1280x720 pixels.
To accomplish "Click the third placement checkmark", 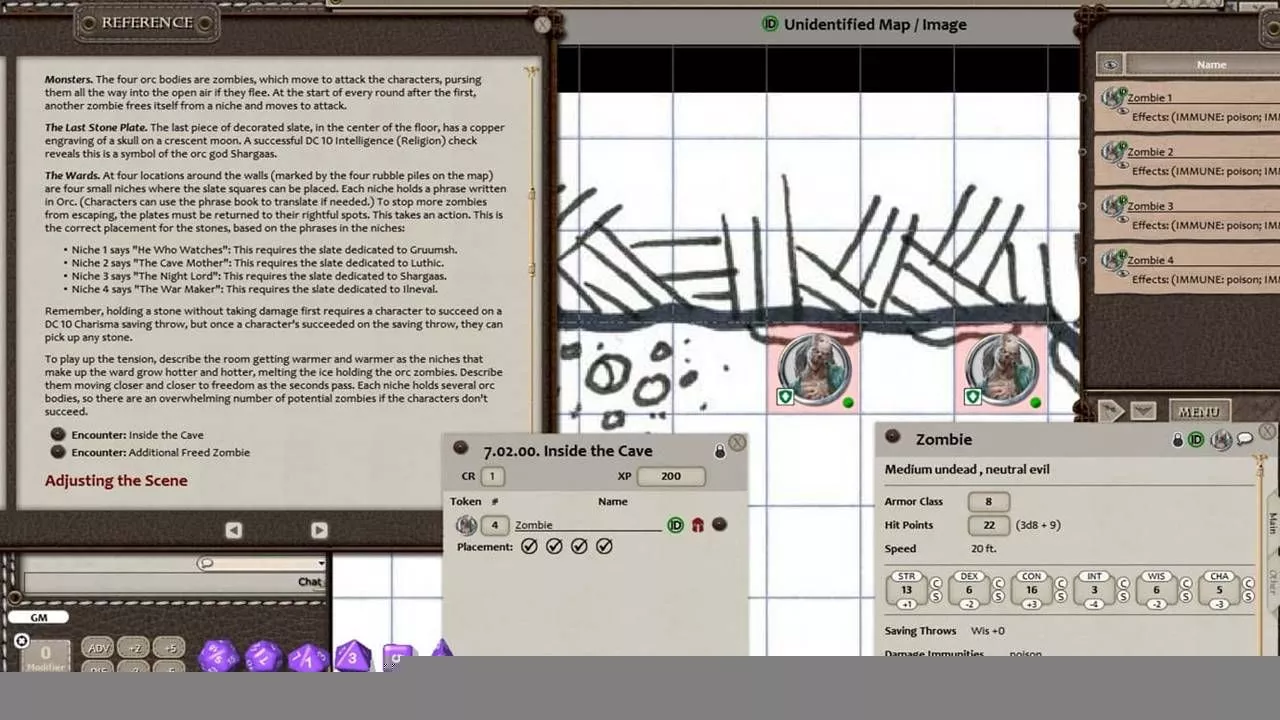I will coord(579,546).
